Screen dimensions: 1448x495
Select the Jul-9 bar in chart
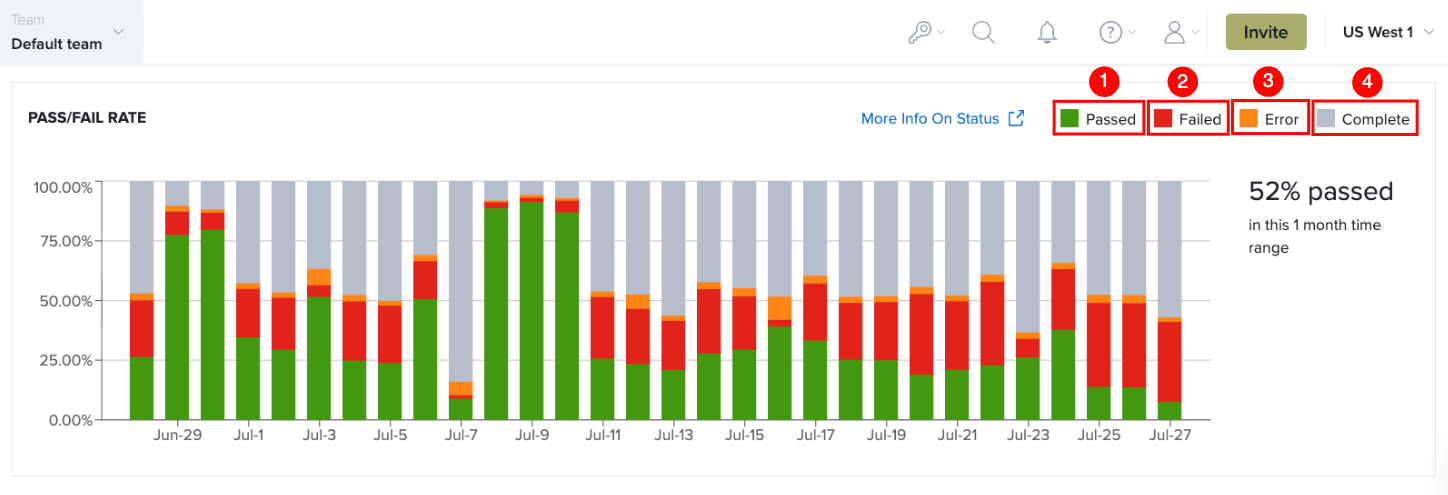pos(531,300)
